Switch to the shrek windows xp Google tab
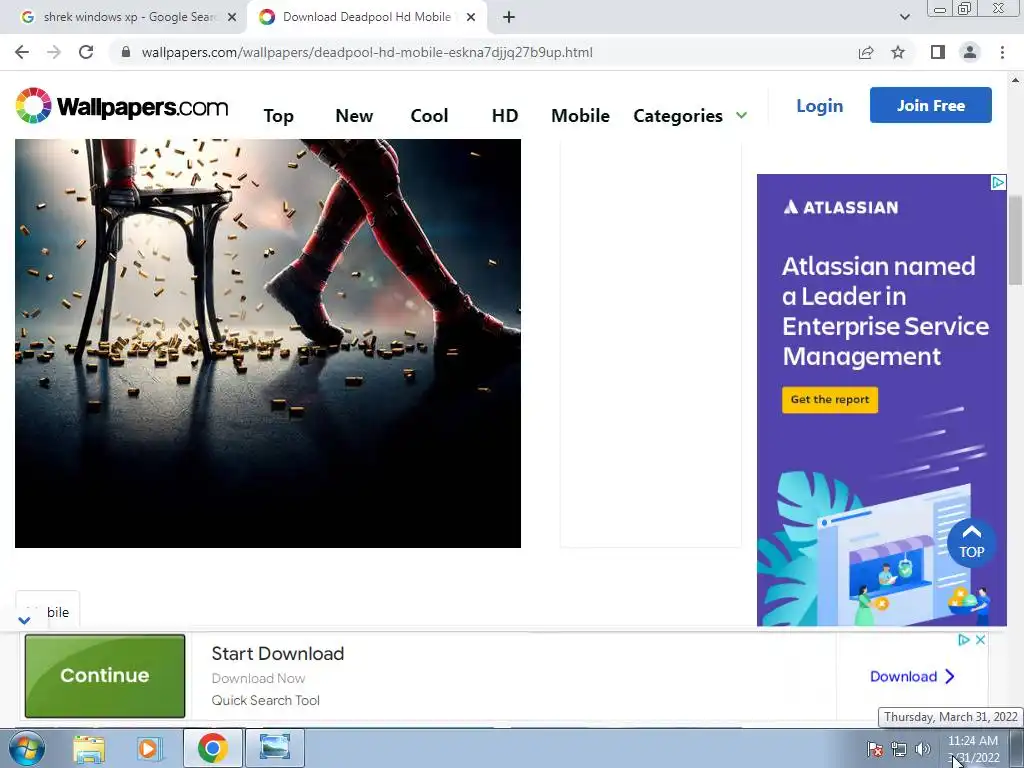The width and height of the screenshot is (1024, 768). pyautogui.click(x=129, y=18)
